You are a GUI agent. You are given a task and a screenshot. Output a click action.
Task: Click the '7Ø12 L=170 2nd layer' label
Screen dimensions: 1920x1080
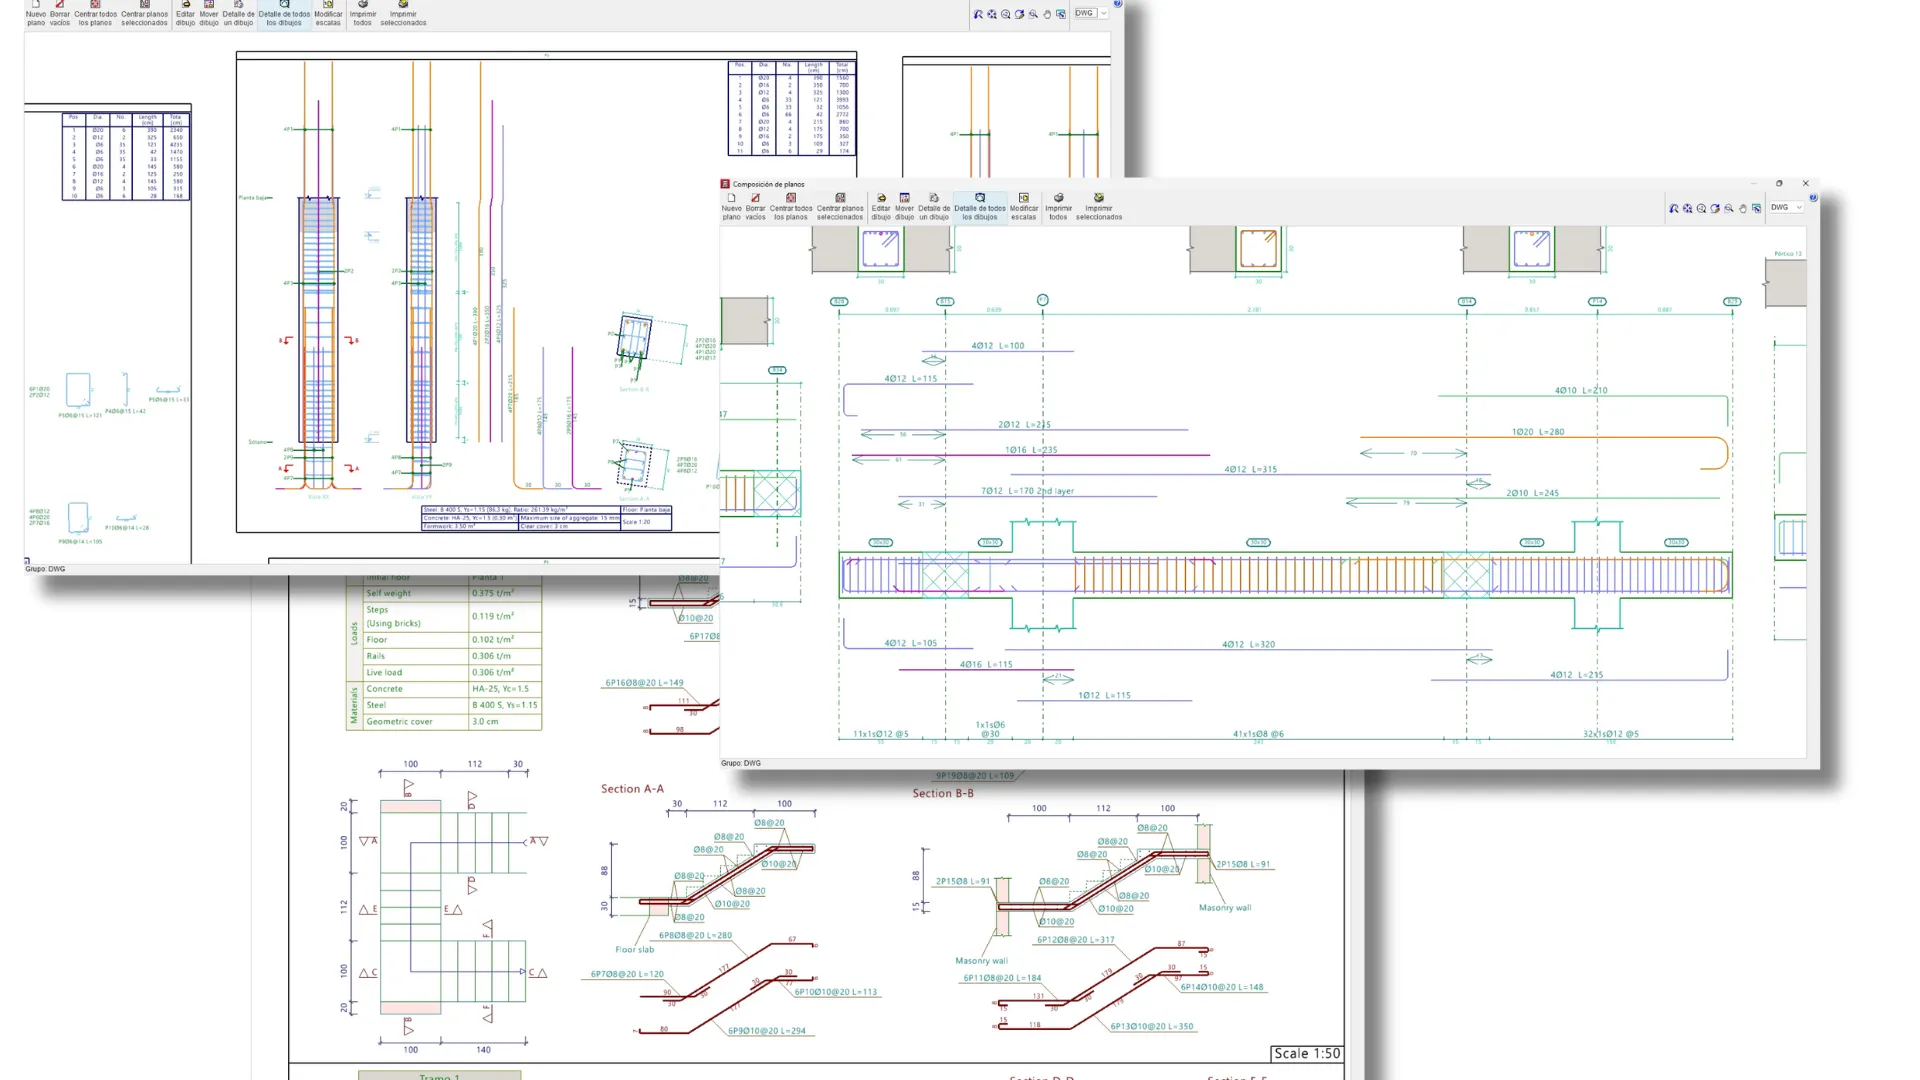pyautogui.click(x=1027, y=491)
